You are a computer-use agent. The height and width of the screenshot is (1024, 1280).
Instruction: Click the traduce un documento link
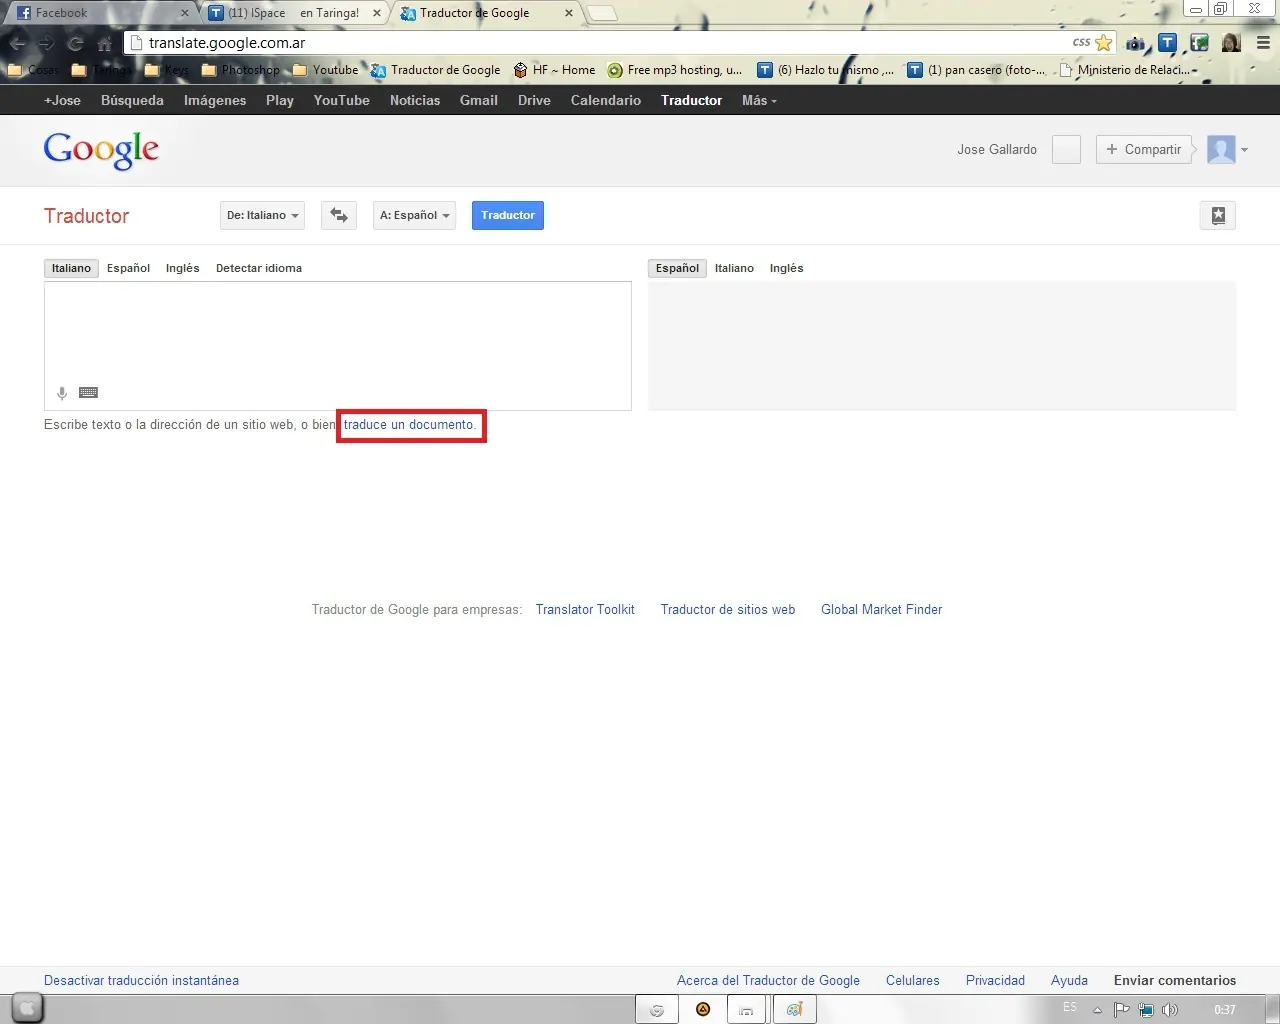(410, 425)
